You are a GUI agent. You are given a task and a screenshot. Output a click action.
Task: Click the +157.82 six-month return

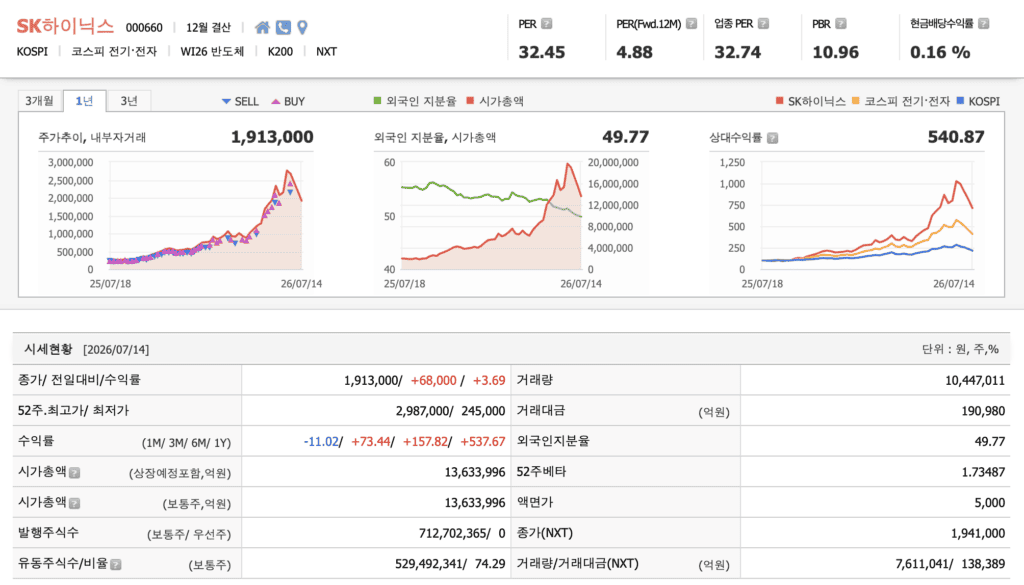[425, 442]
